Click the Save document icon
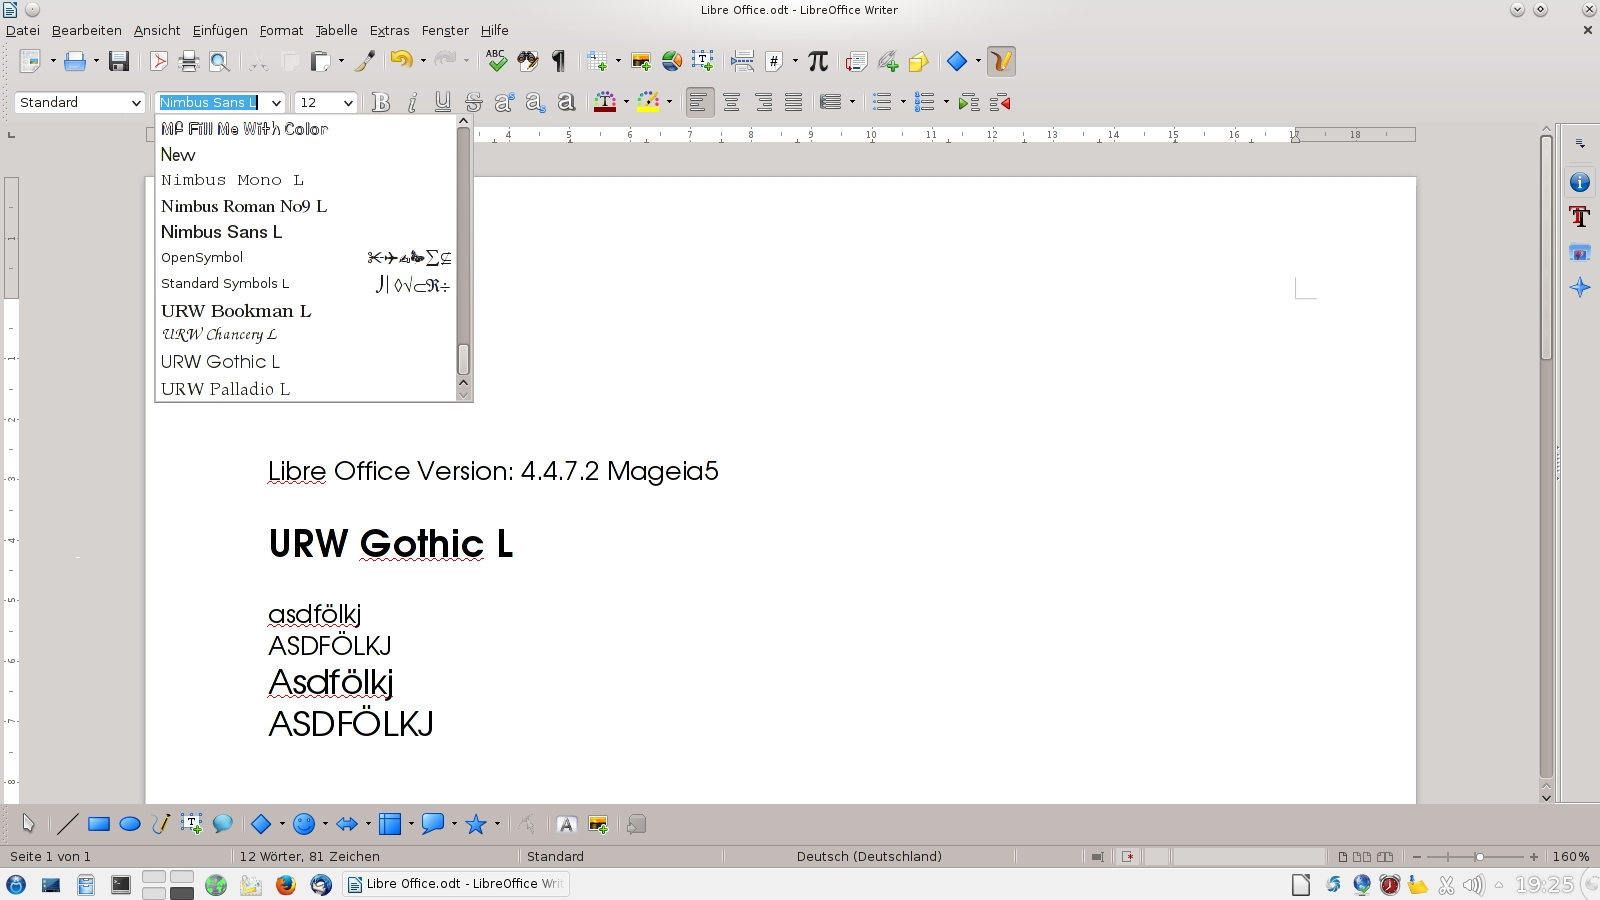 119,62
